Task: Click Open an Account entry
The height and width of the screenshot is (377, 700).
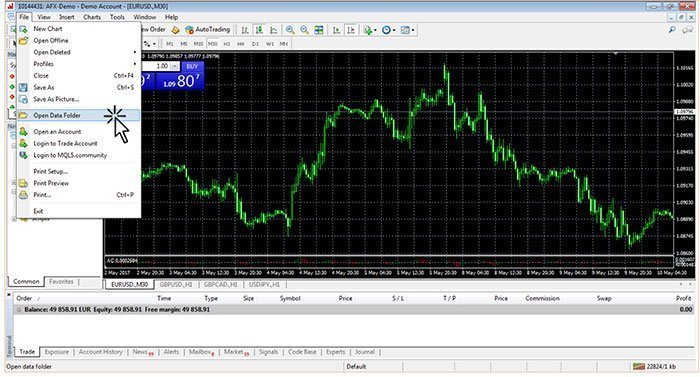Action: (79, 132)
